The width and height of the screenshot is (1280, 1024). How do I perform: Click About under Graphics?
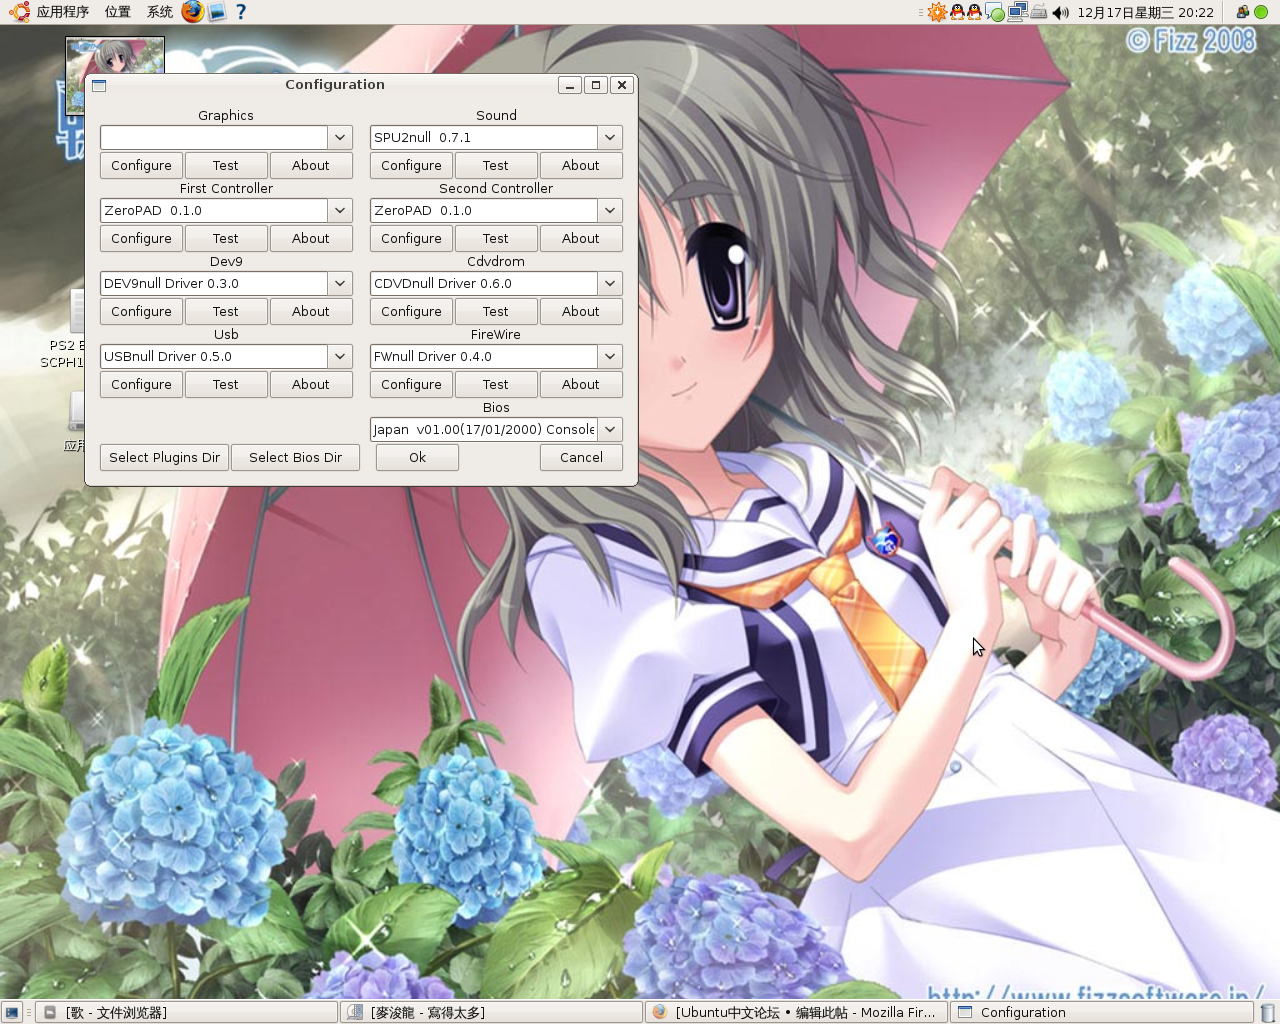311,165
